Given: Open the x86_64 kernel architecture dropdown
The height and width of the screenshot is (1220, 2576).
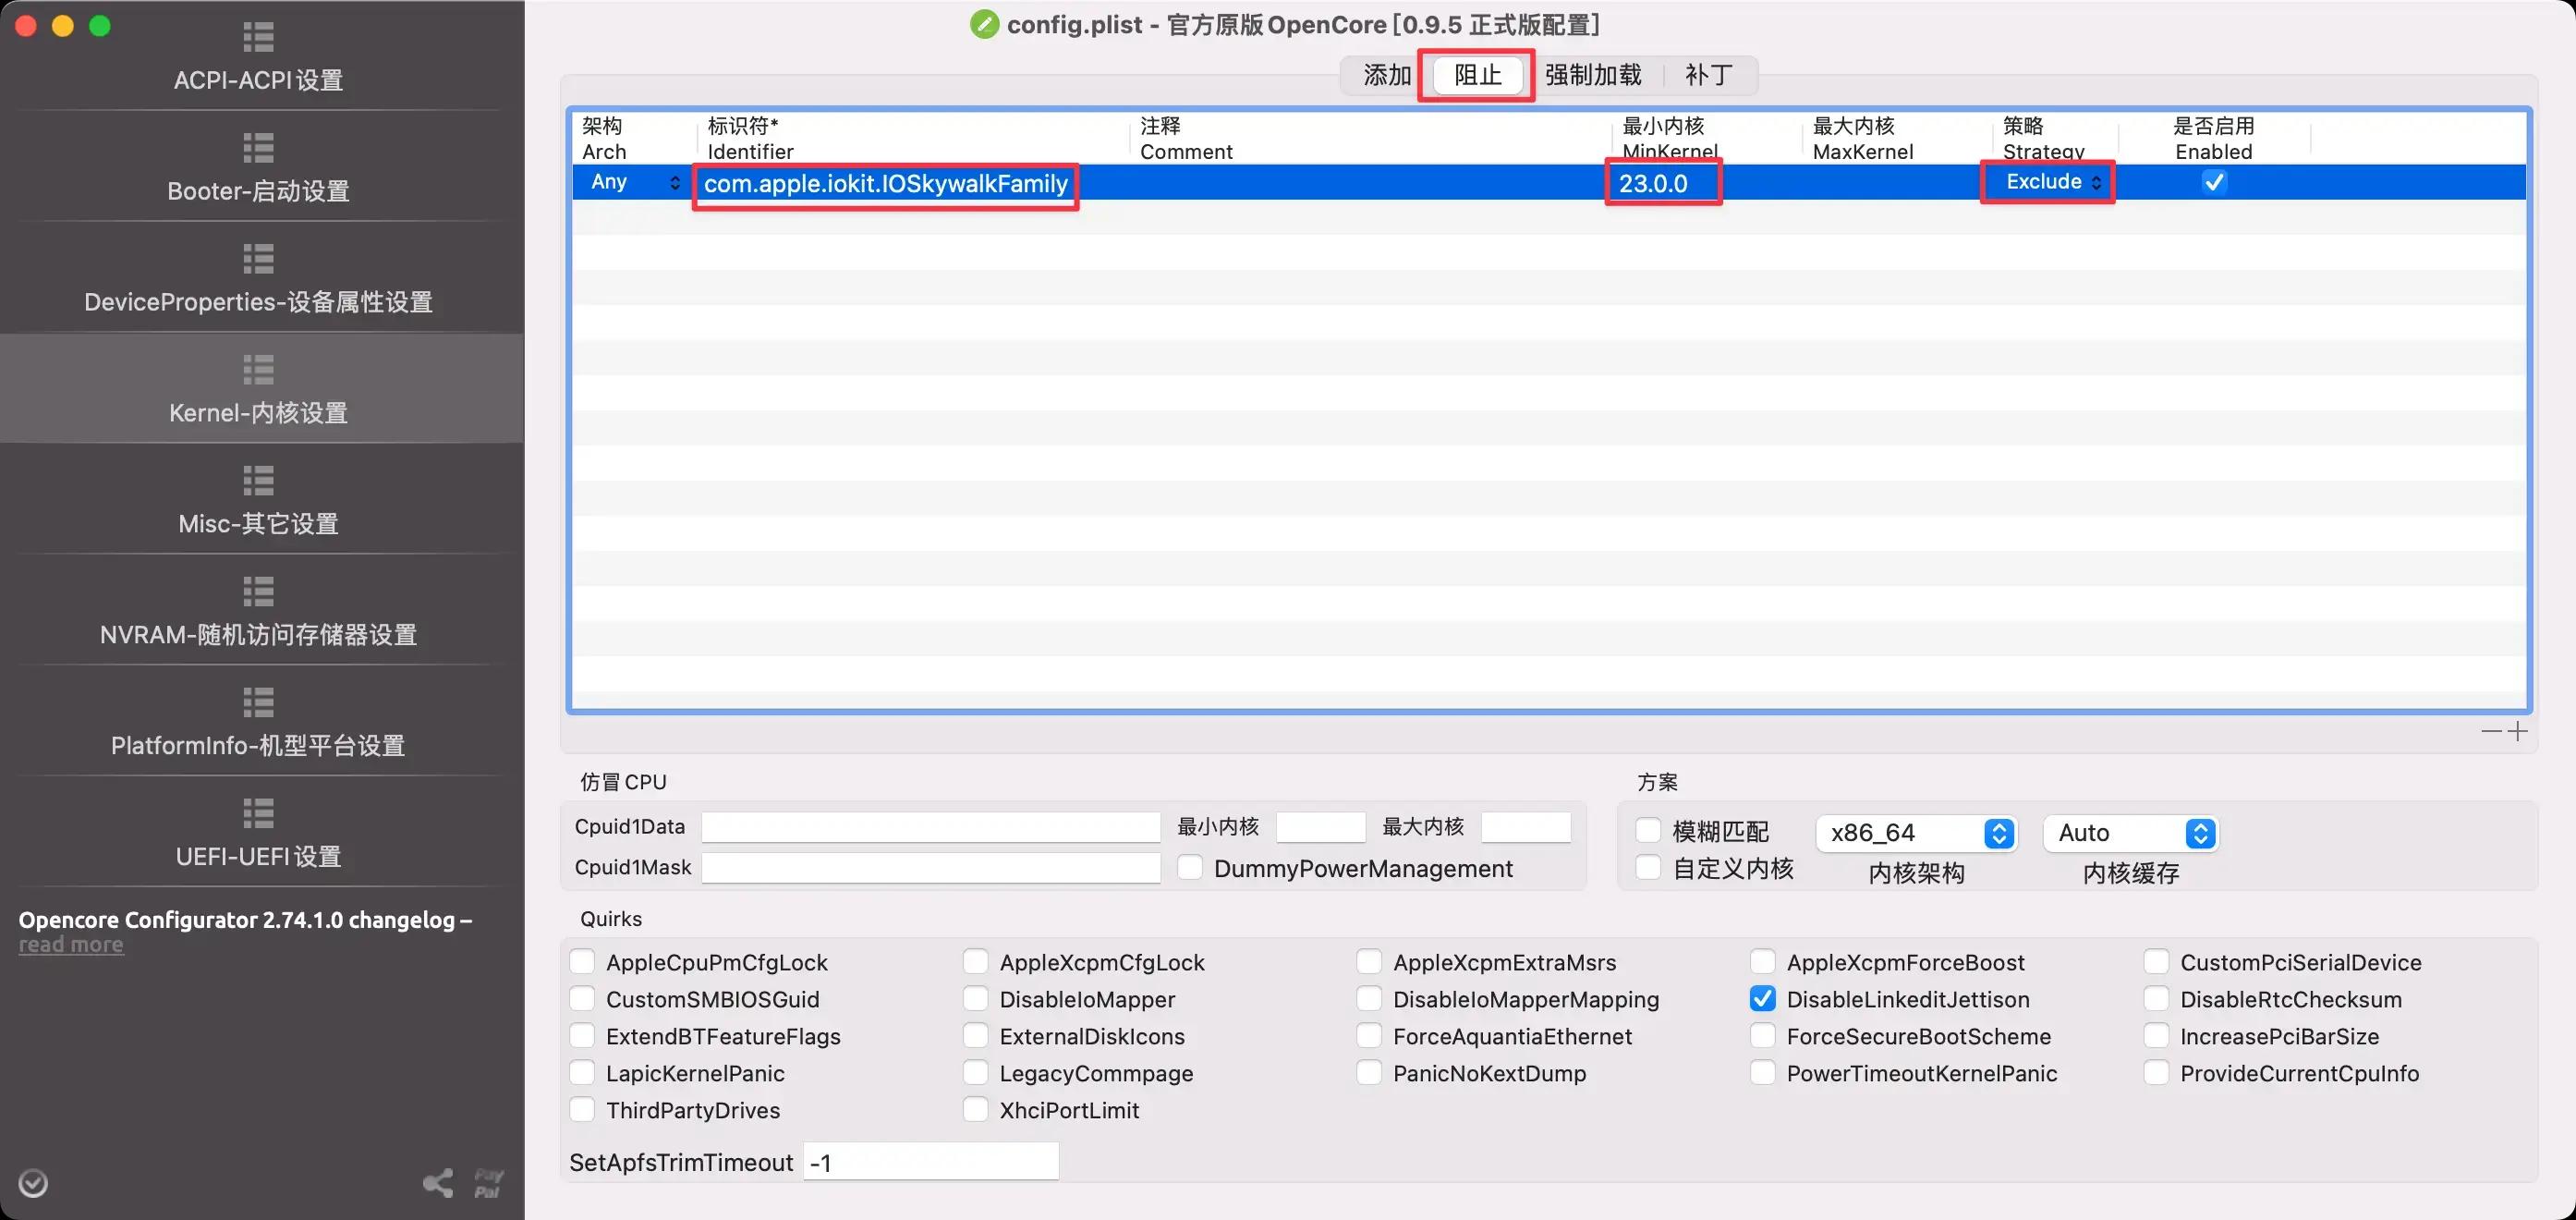Looking at the screenshot, I should (1915, 833).
